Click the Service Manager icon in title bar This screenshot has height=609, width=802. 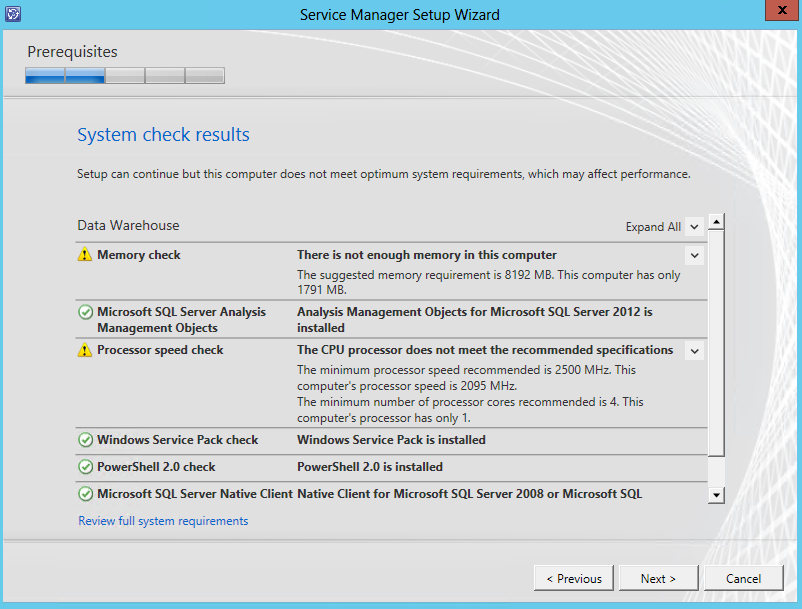click(x=14, y=14)
